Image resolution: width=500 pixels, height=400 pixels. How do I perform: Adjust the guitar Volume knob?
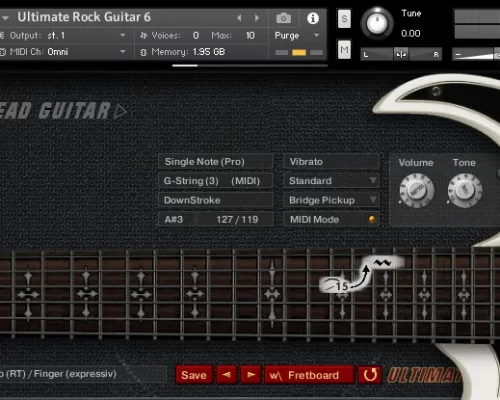coord(417,190)
